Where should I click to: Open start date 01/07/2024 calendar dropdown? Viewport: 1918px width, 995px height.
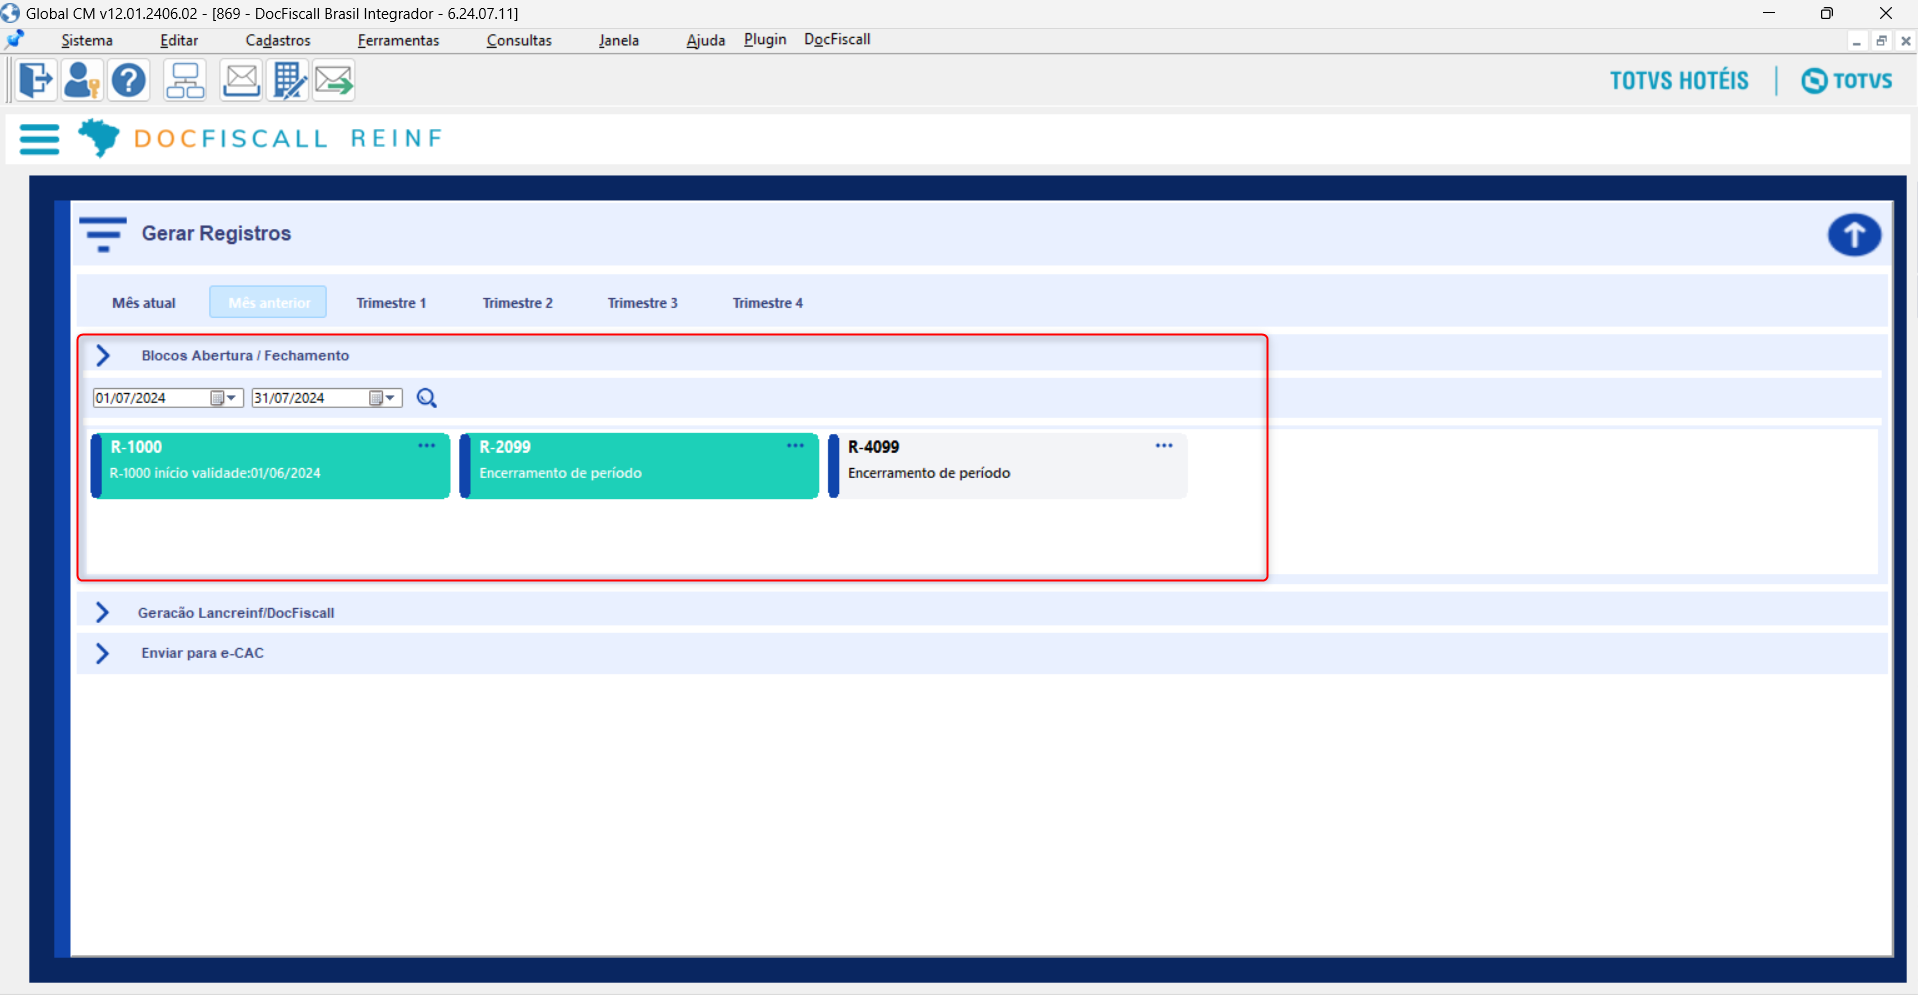(224, 398)
